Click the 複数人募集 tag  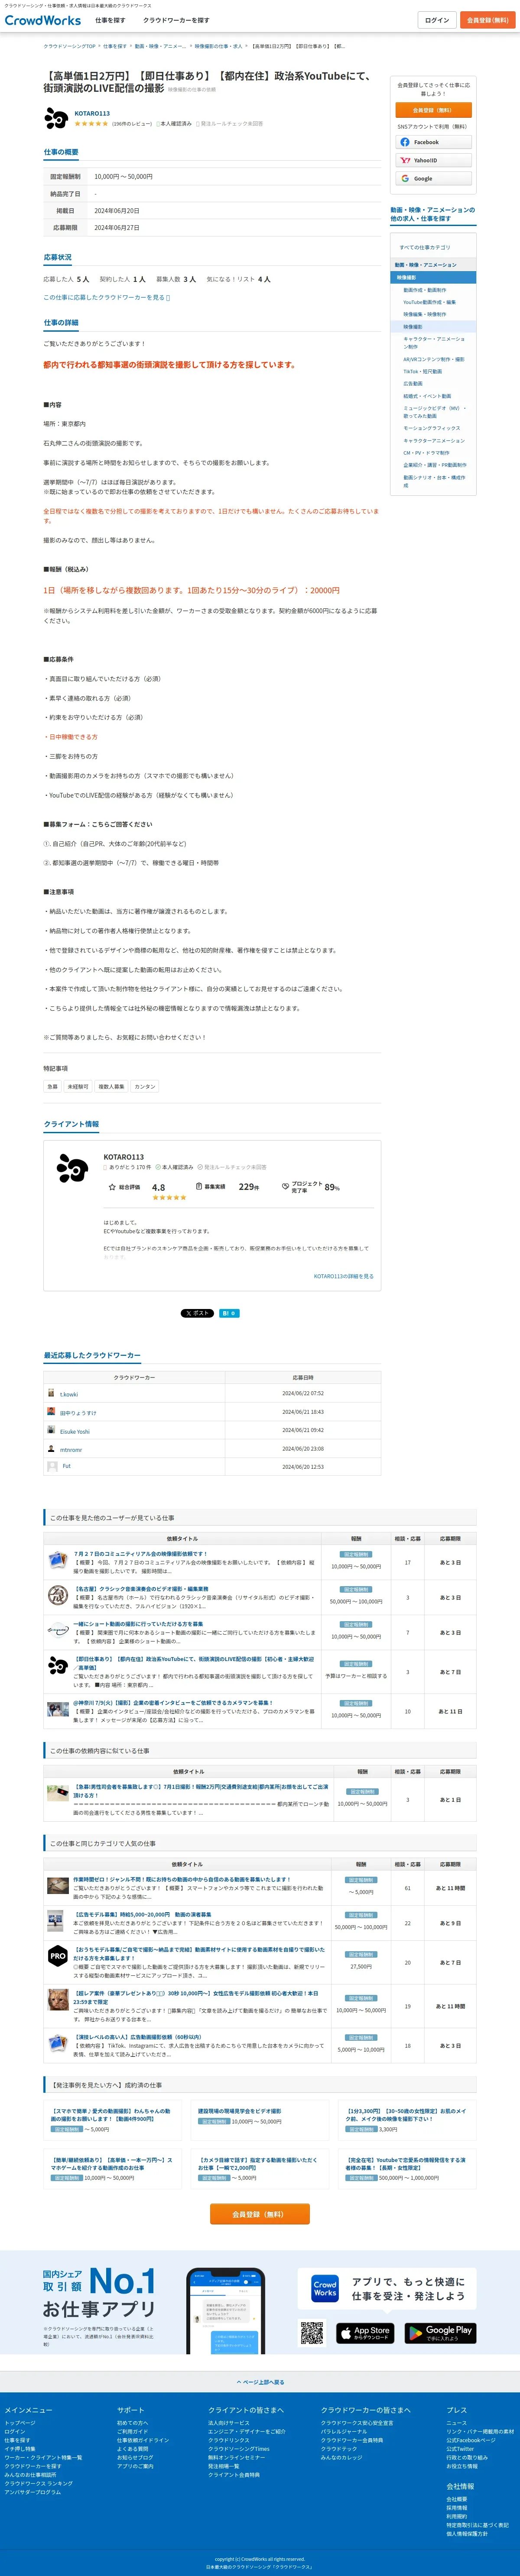(111, 1086)
